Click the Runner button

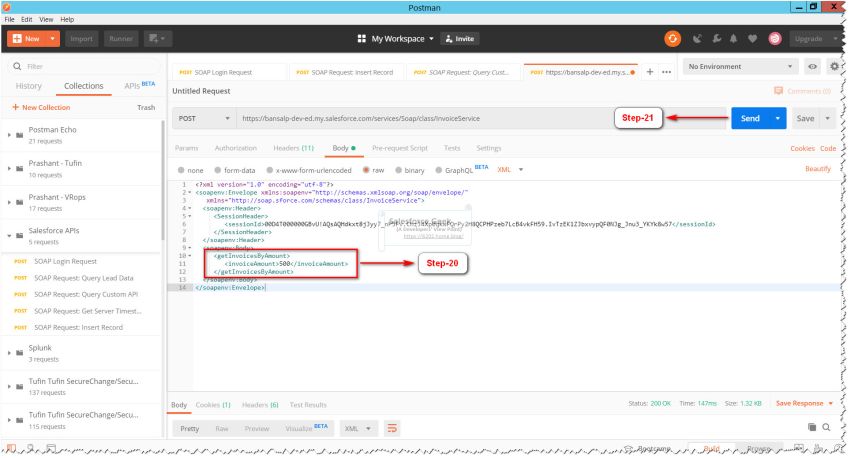point(120,38)
